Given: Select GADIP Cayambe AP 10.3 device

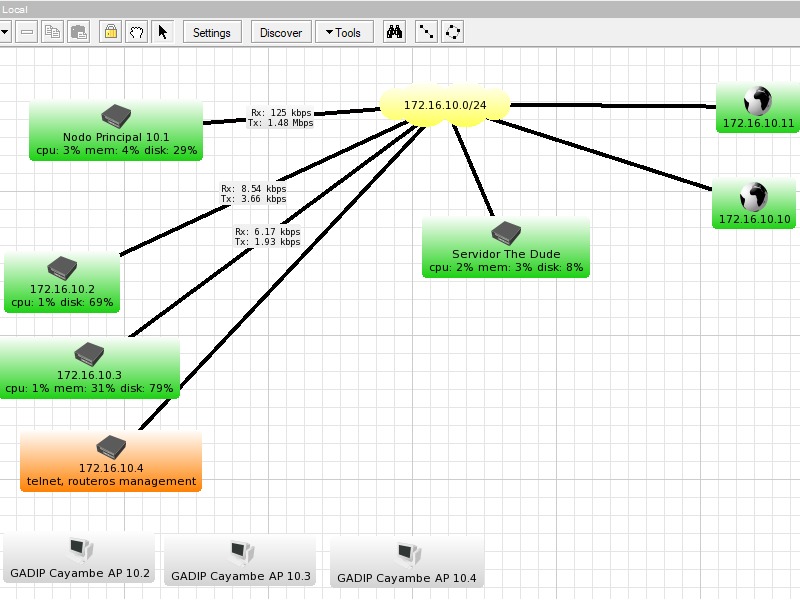Looking at the screenshot, I should 240,561.
